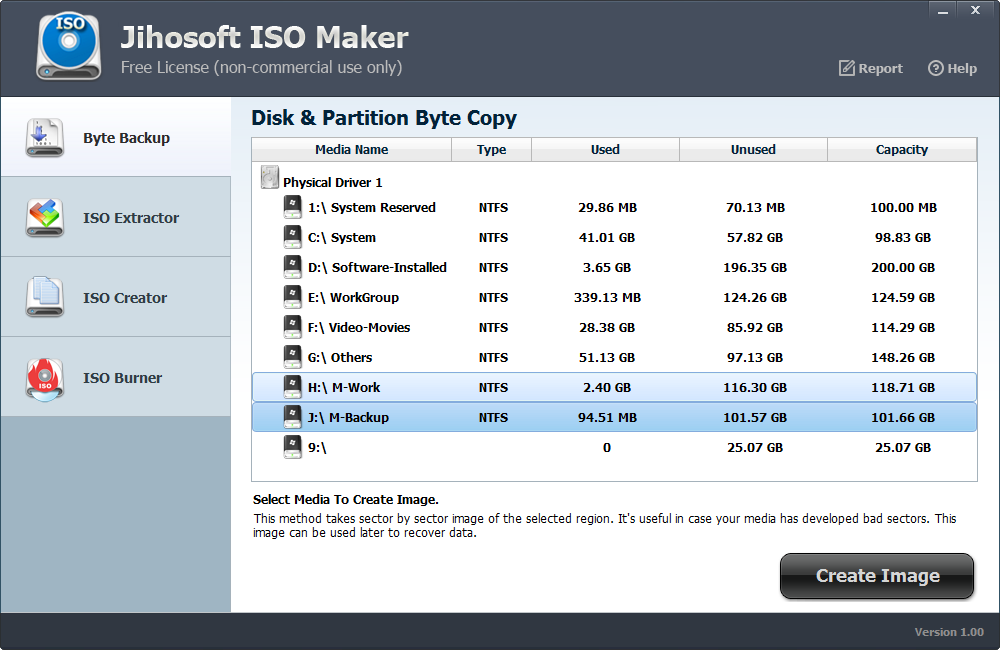The width and height of the screenshot is (1000, 650).
Task: Click the drive icon for F:\ Video-Movies
Action: coord(292,327)
